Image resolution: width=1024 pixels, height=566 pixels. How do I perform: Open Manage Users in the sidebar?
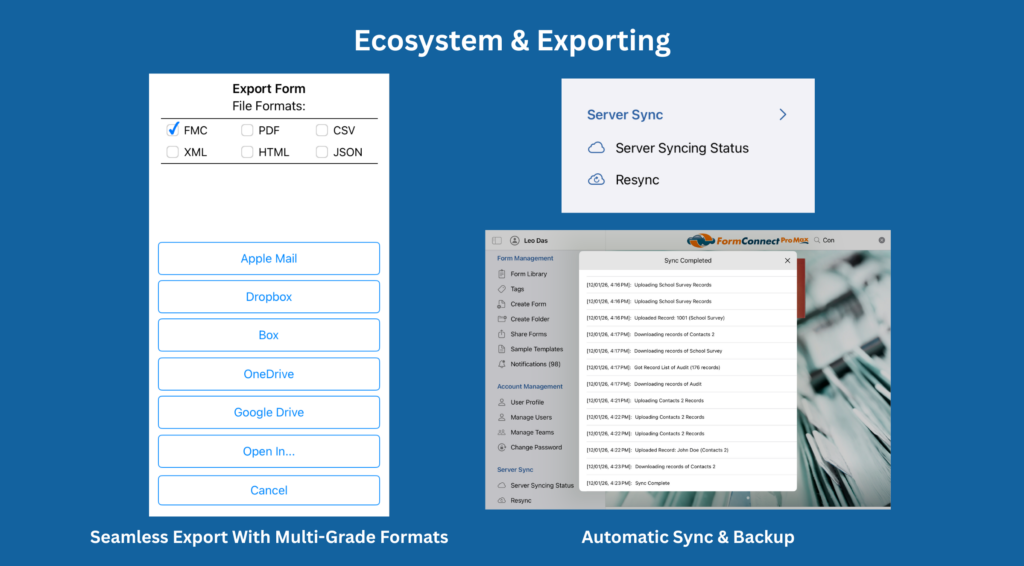(x=530, y=417)
